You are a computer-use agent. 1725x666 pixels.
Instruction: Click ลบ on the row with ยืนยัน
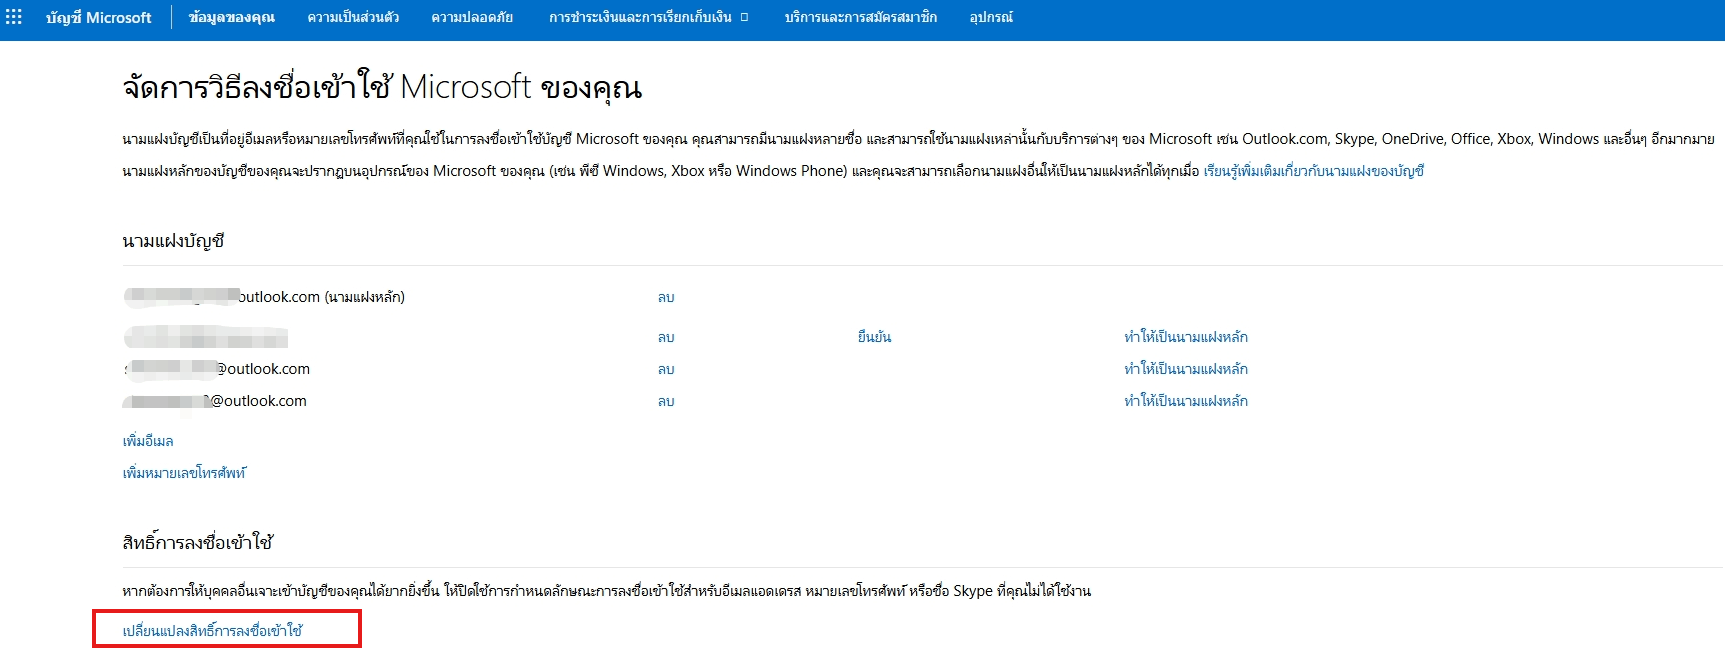coord(666,338)
